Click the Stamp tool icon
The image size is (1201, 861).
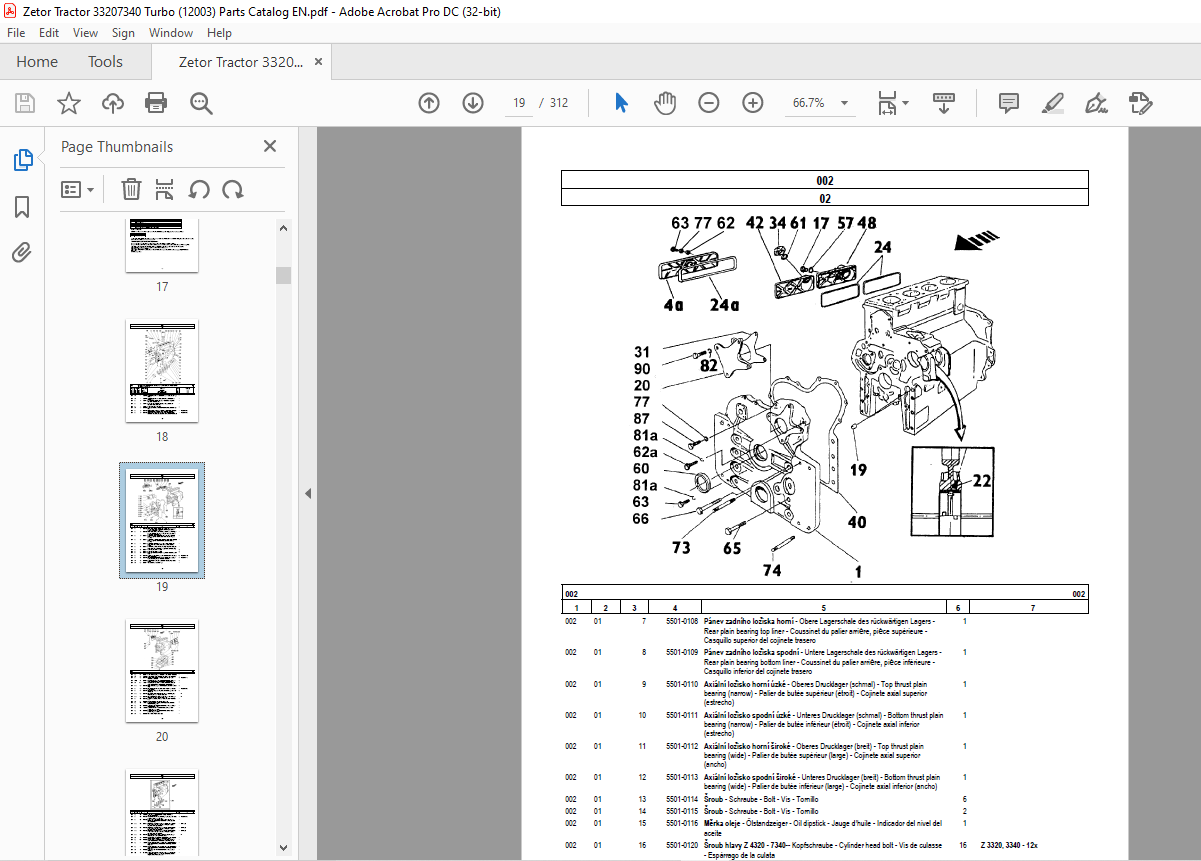click(x=1141, y=103)
